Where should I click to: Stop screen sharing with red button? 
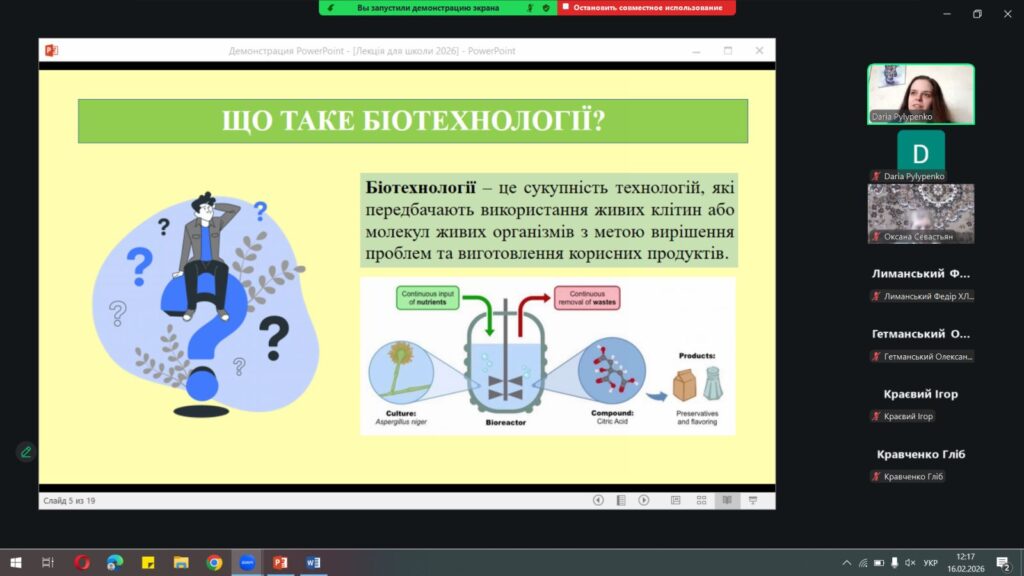(647, 8)
